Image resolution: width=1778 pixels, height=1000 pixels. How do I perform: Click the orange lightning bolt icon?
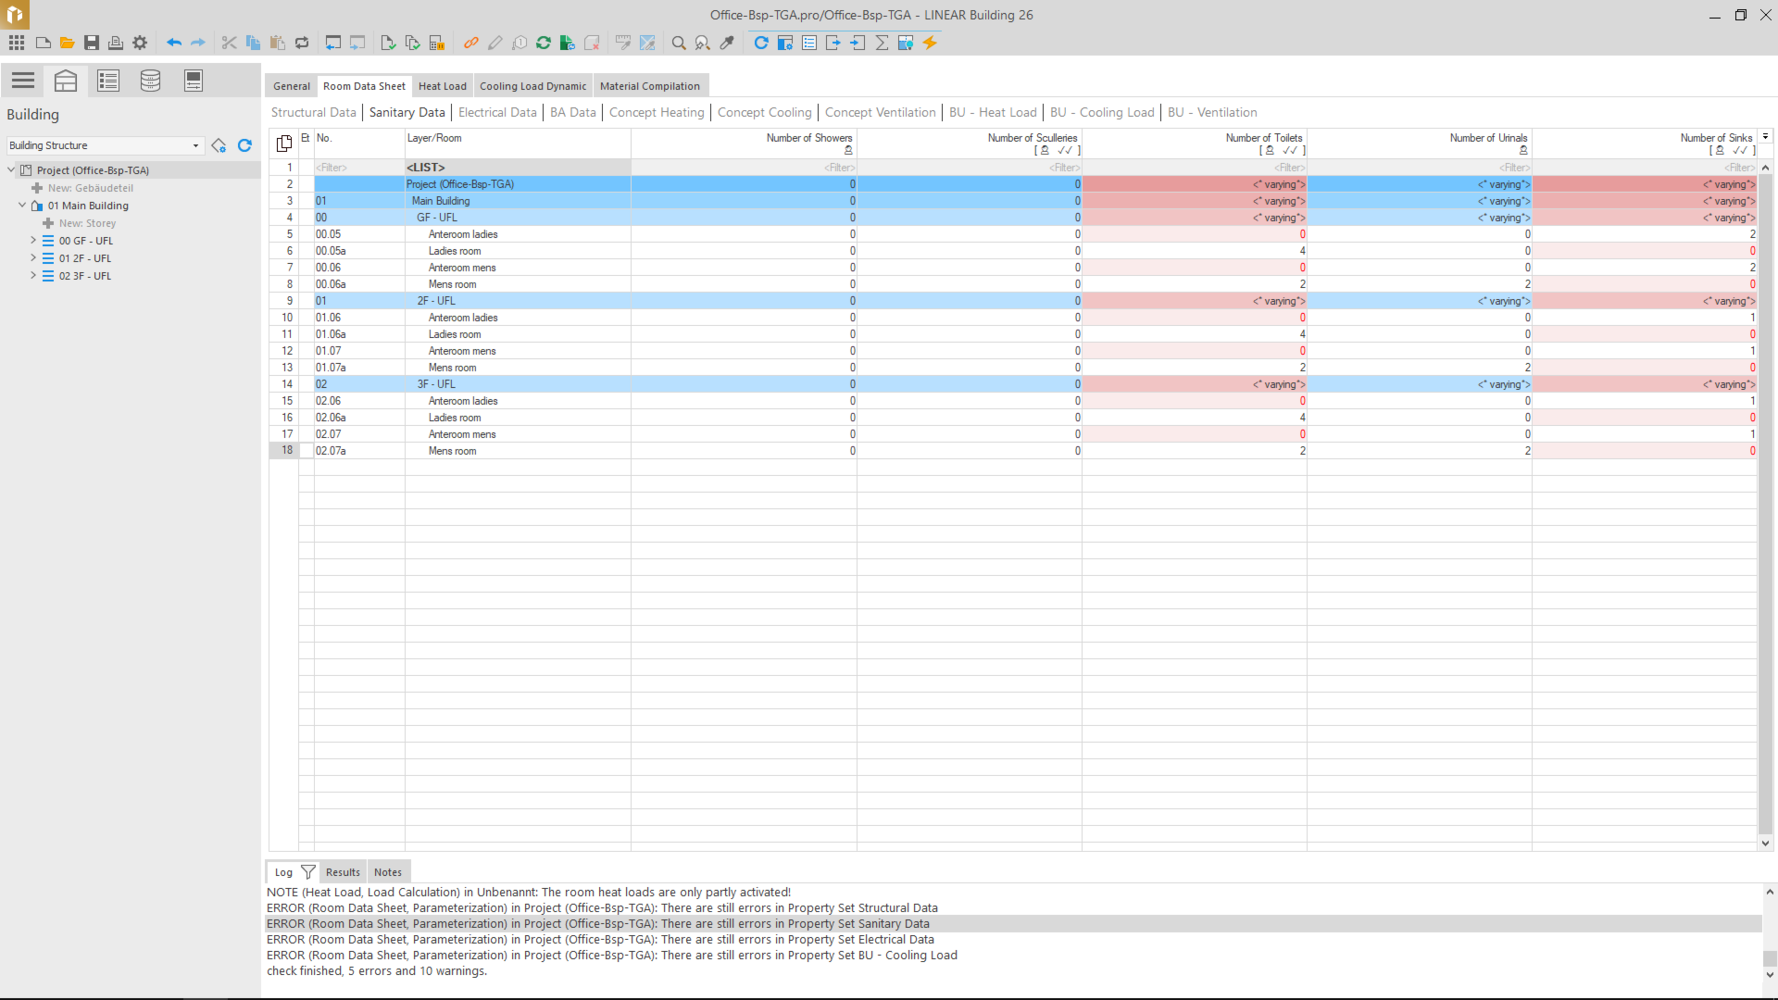(x=930, y=43)
